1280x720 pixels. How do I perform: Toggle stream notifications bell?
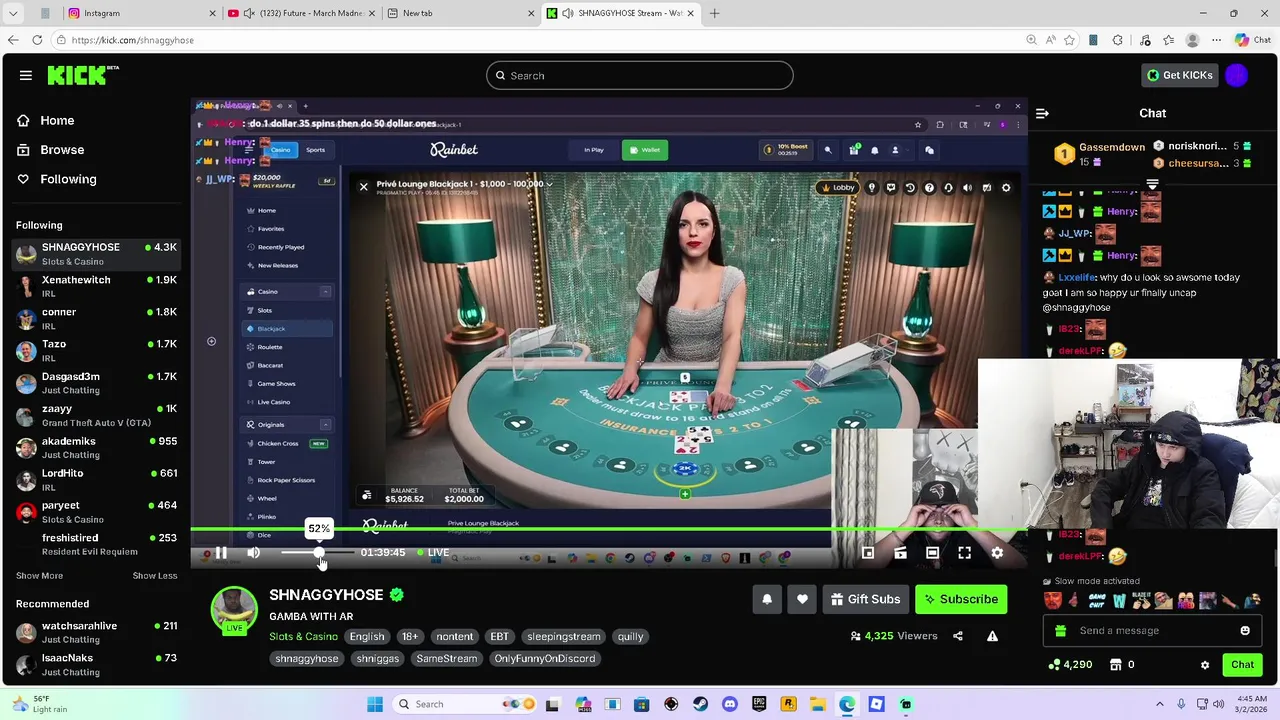click(767, 599)
